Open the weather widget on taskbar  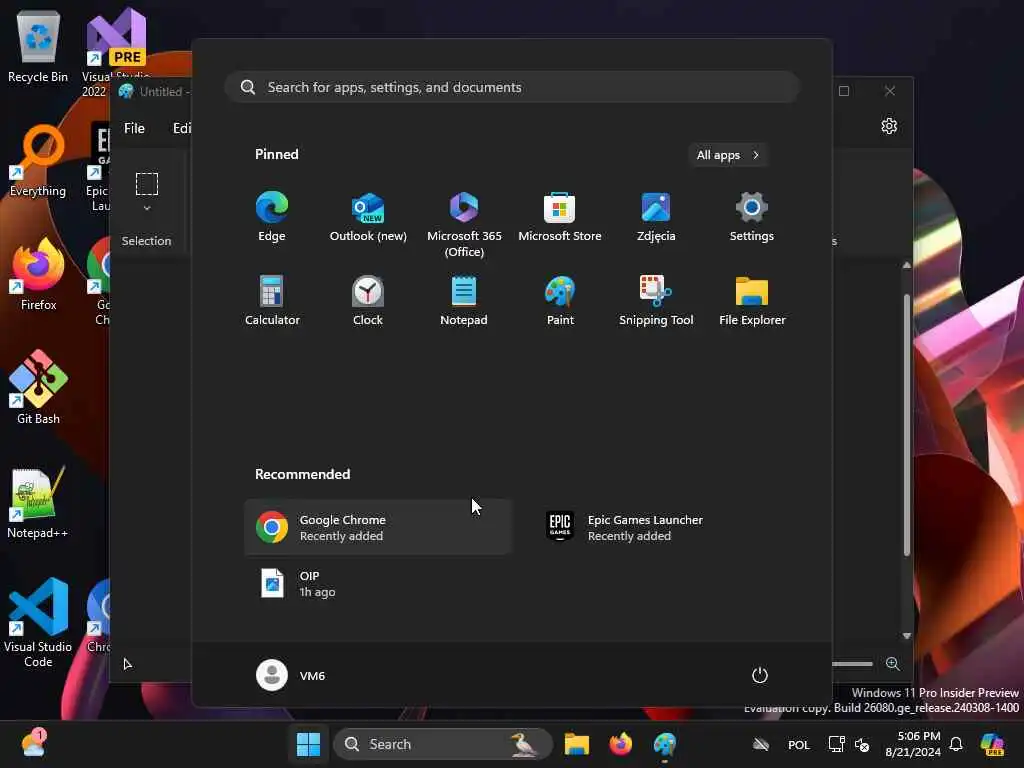coord(33,743)
